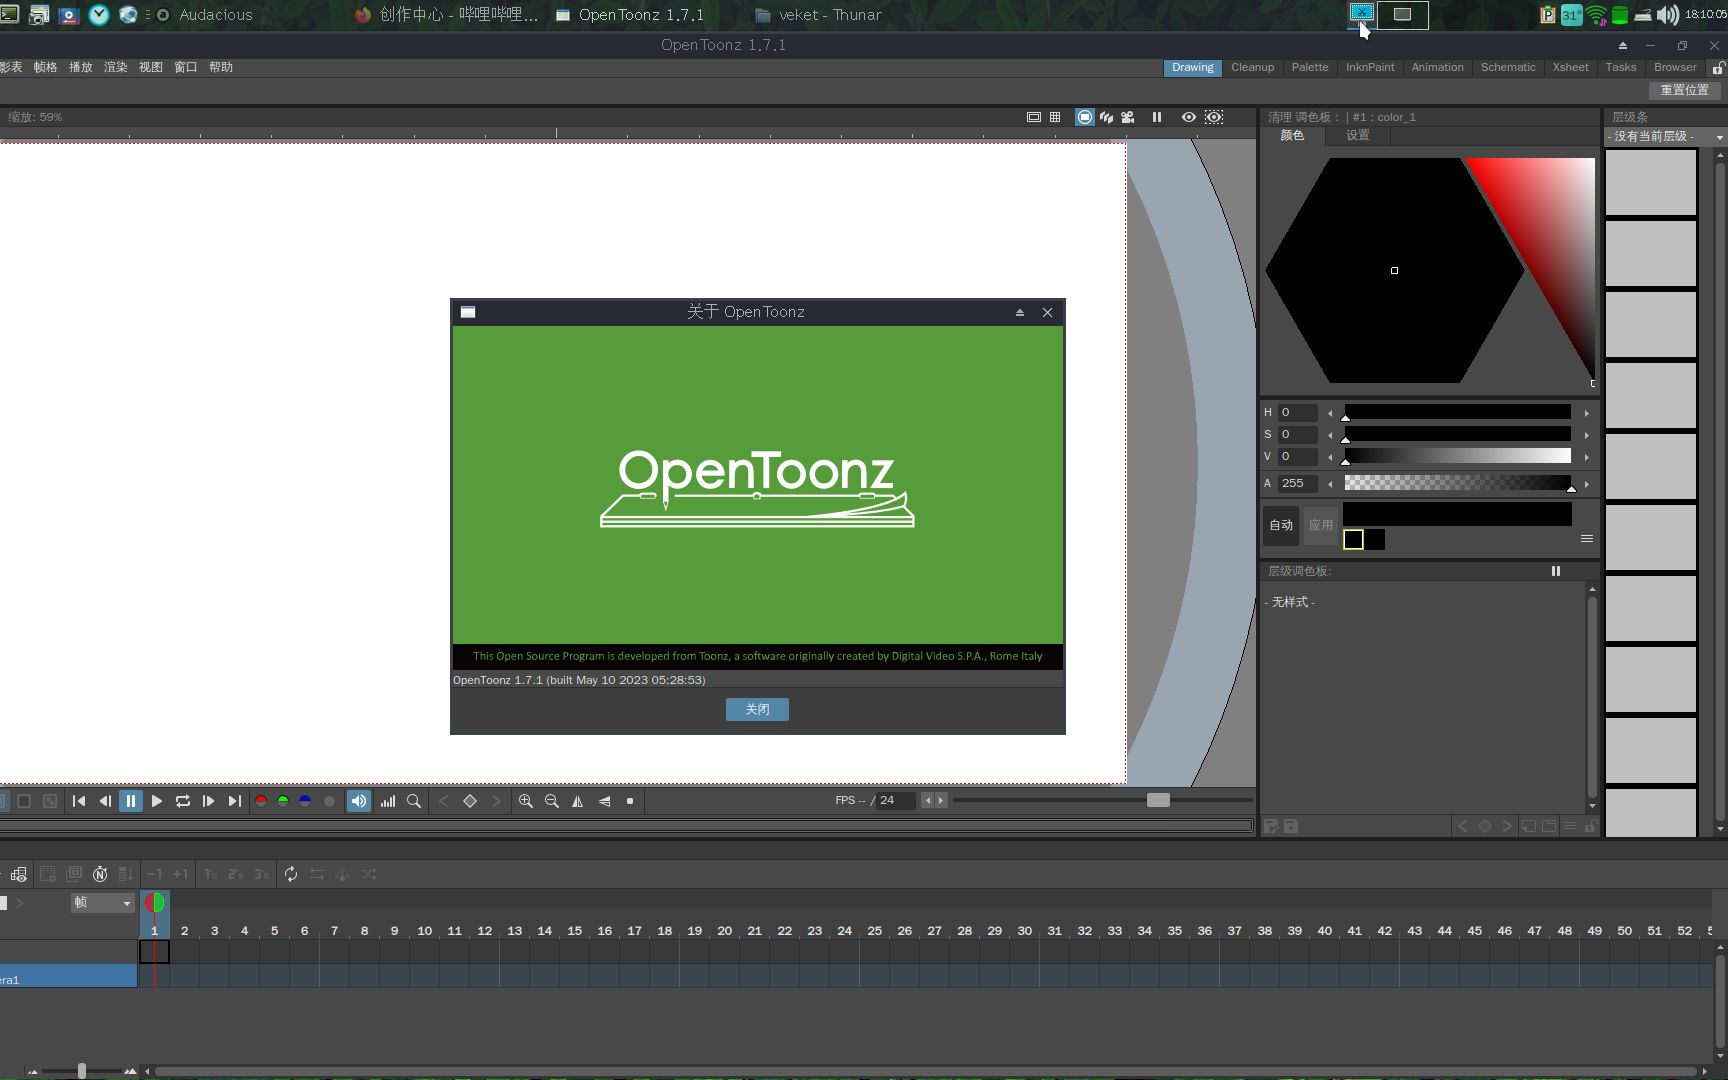Open the 设置 tab in style editor

1357,136
